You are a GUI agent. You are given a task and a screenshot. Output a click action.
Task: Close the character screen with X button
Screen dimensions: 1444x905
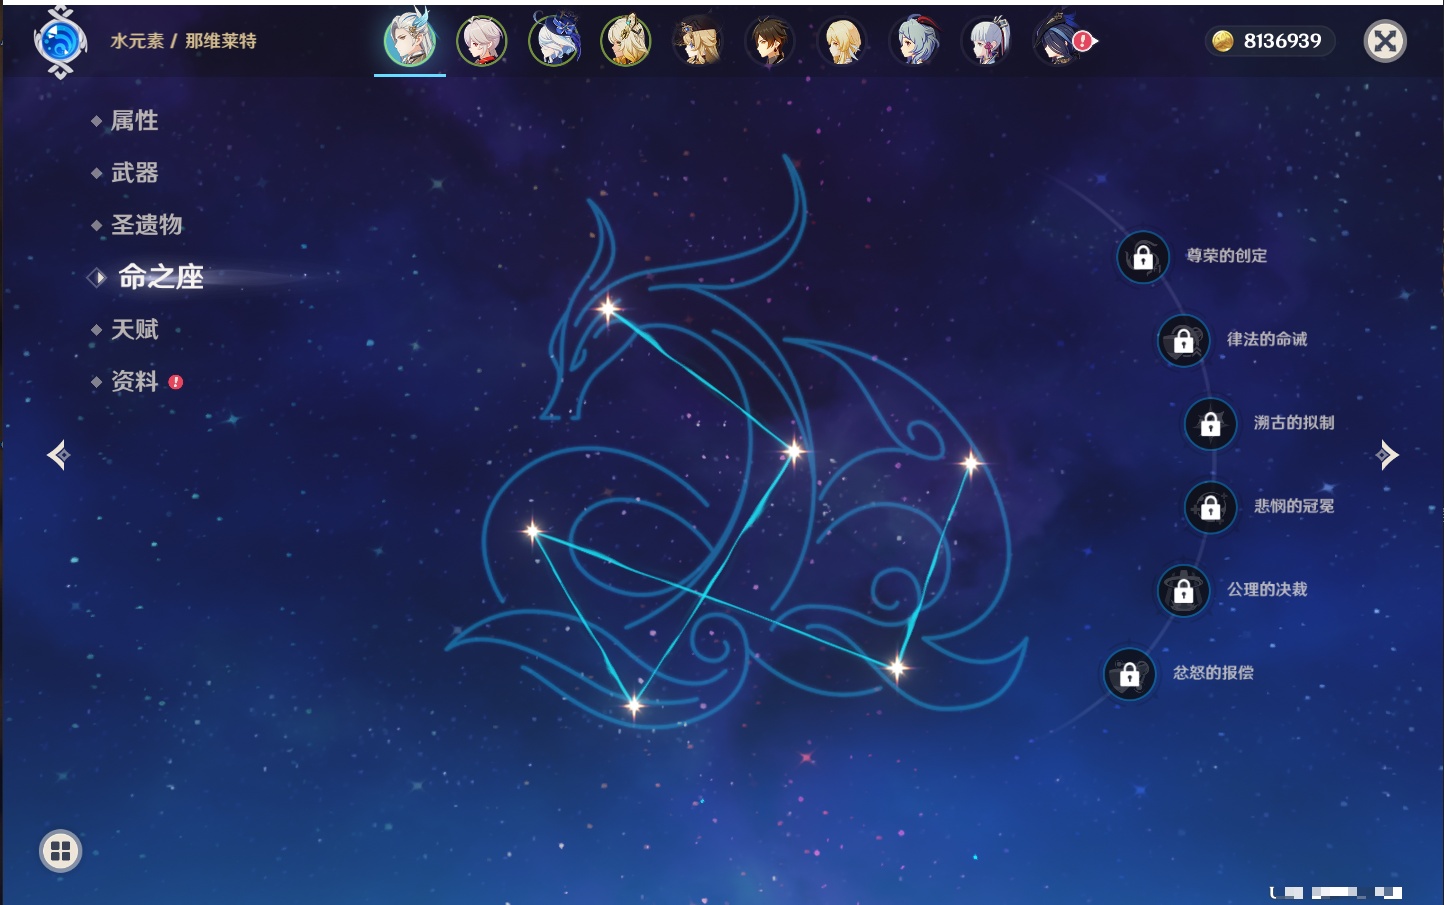(x=1385, y=41)
